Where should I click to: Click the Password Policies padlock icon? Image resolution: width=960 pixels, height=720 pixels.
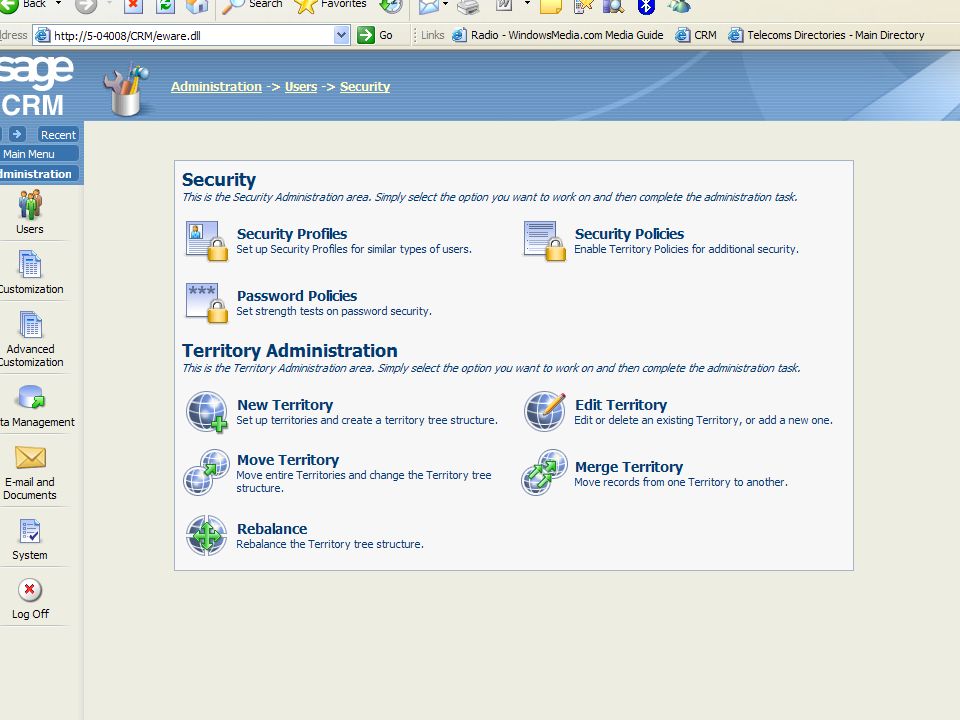click(x=207, y=303)
